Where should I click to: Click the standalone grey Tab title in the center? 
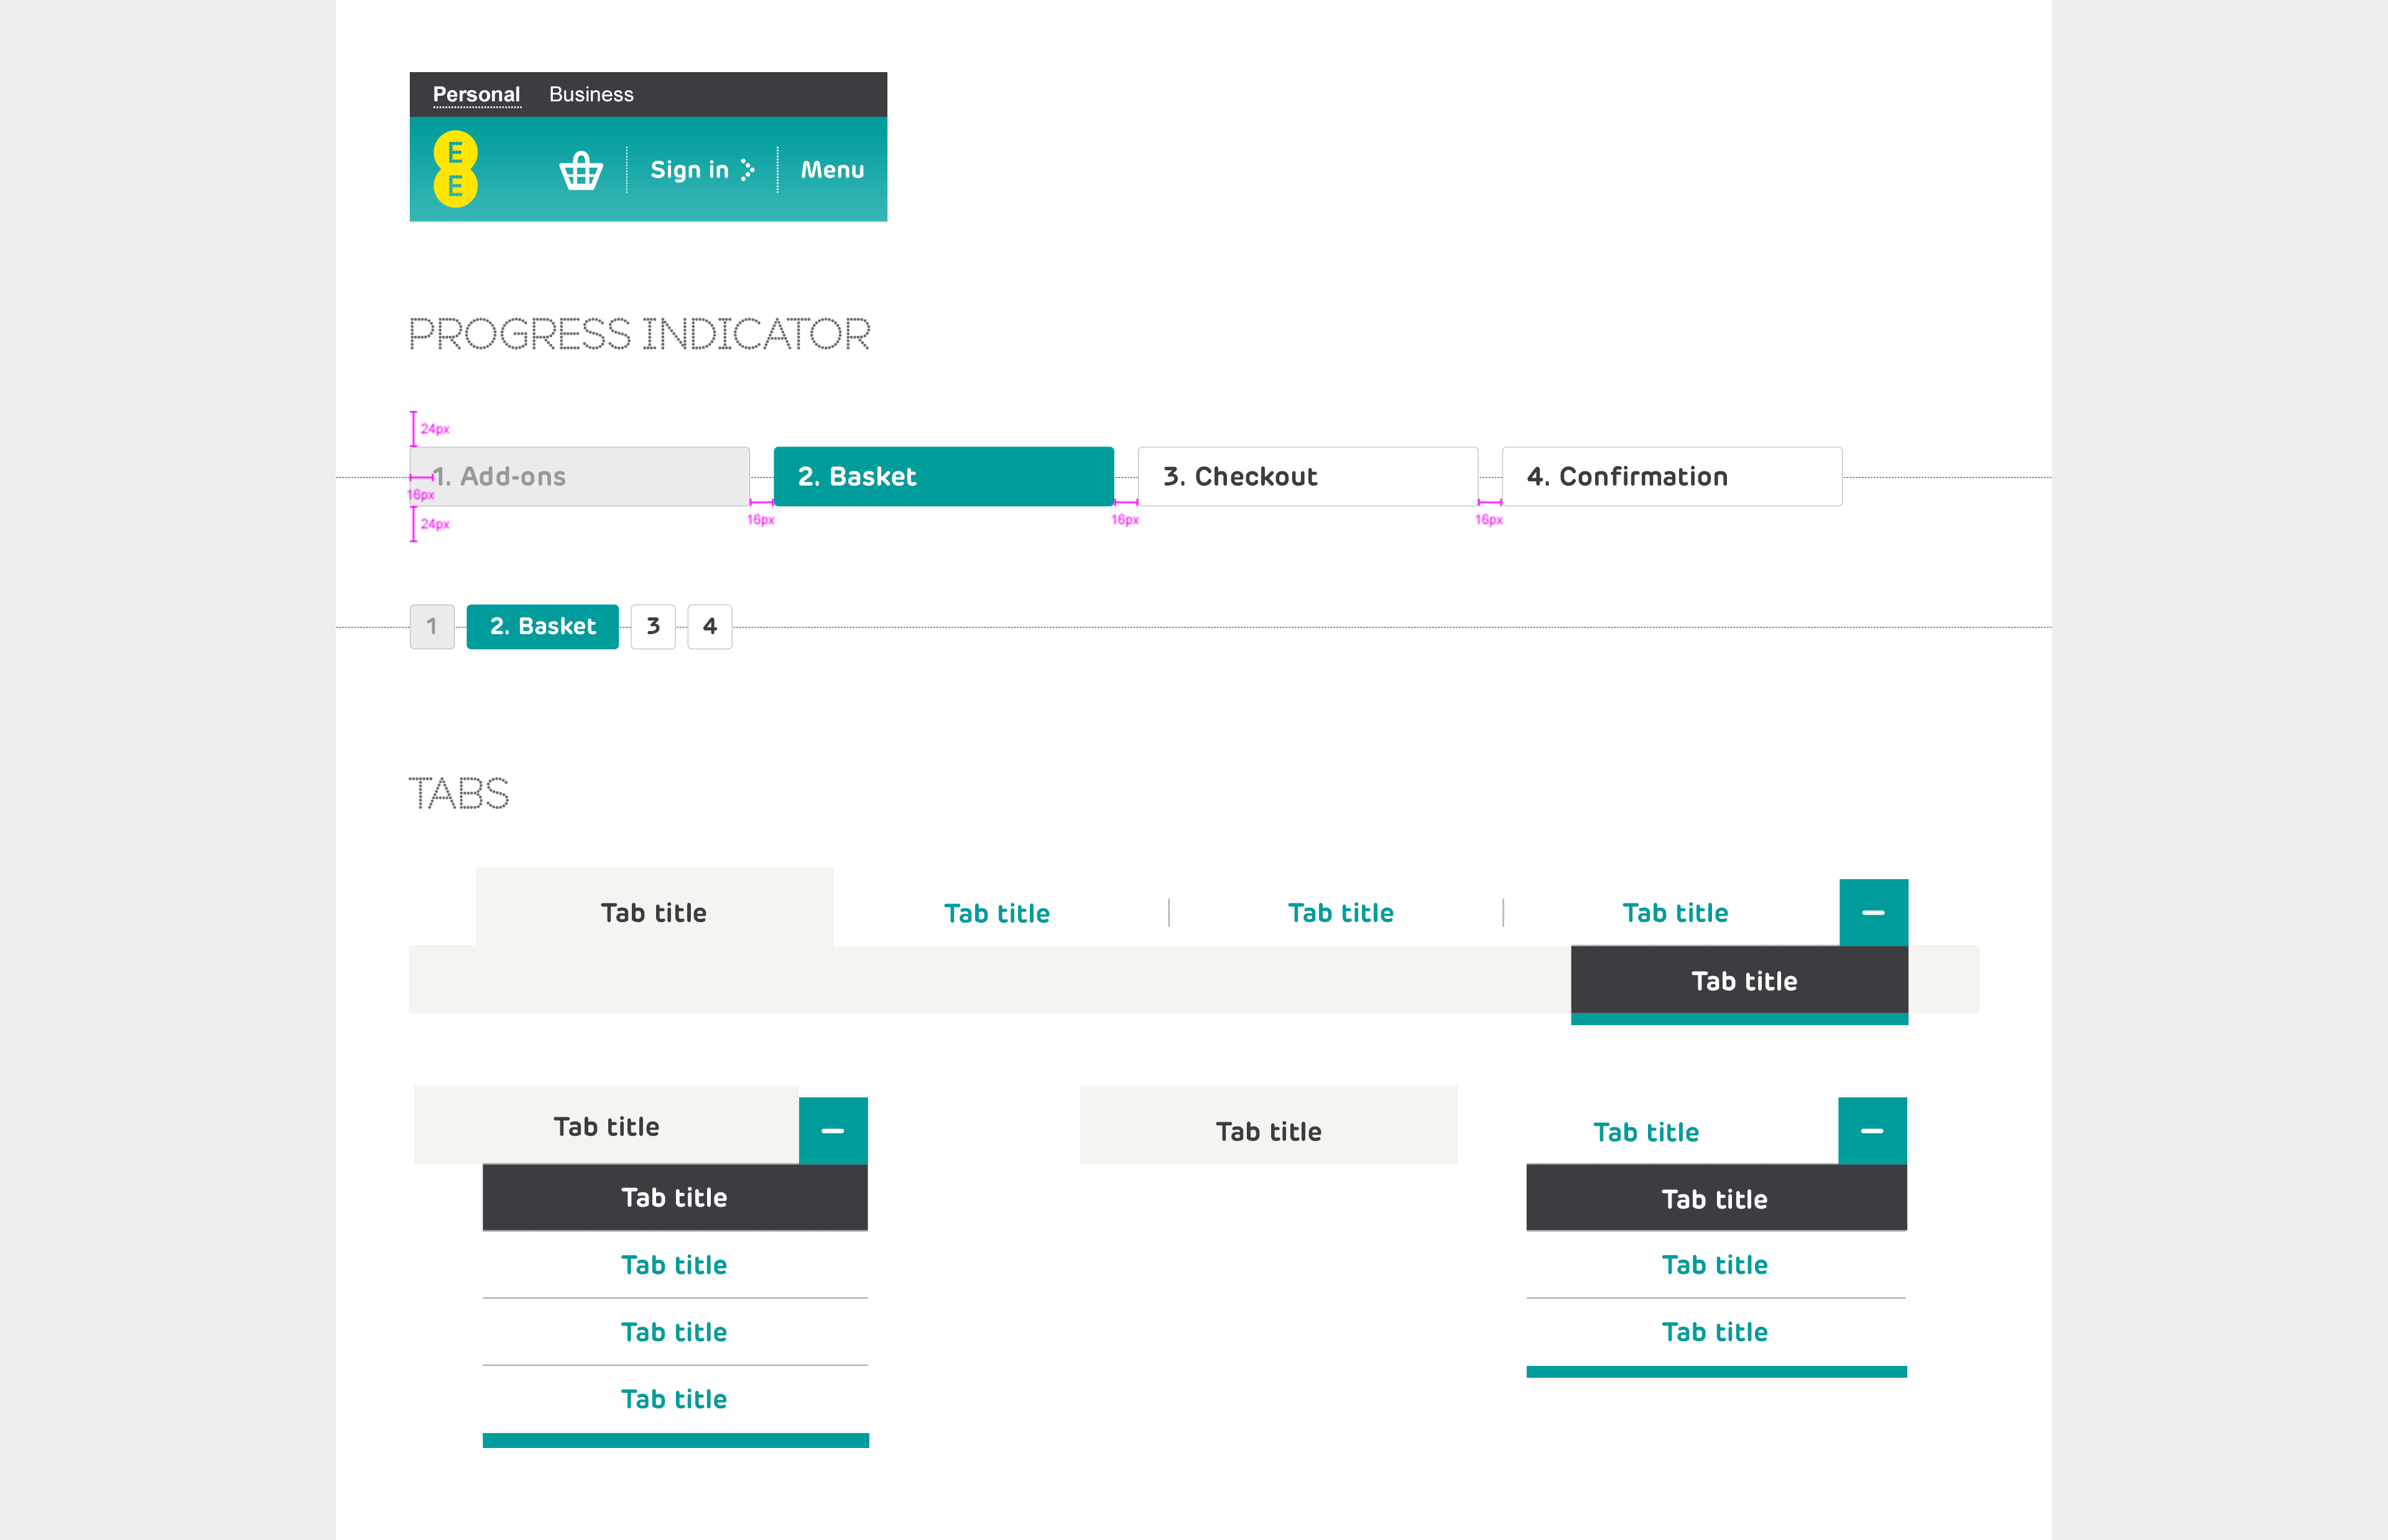tap(1268, 1126)
